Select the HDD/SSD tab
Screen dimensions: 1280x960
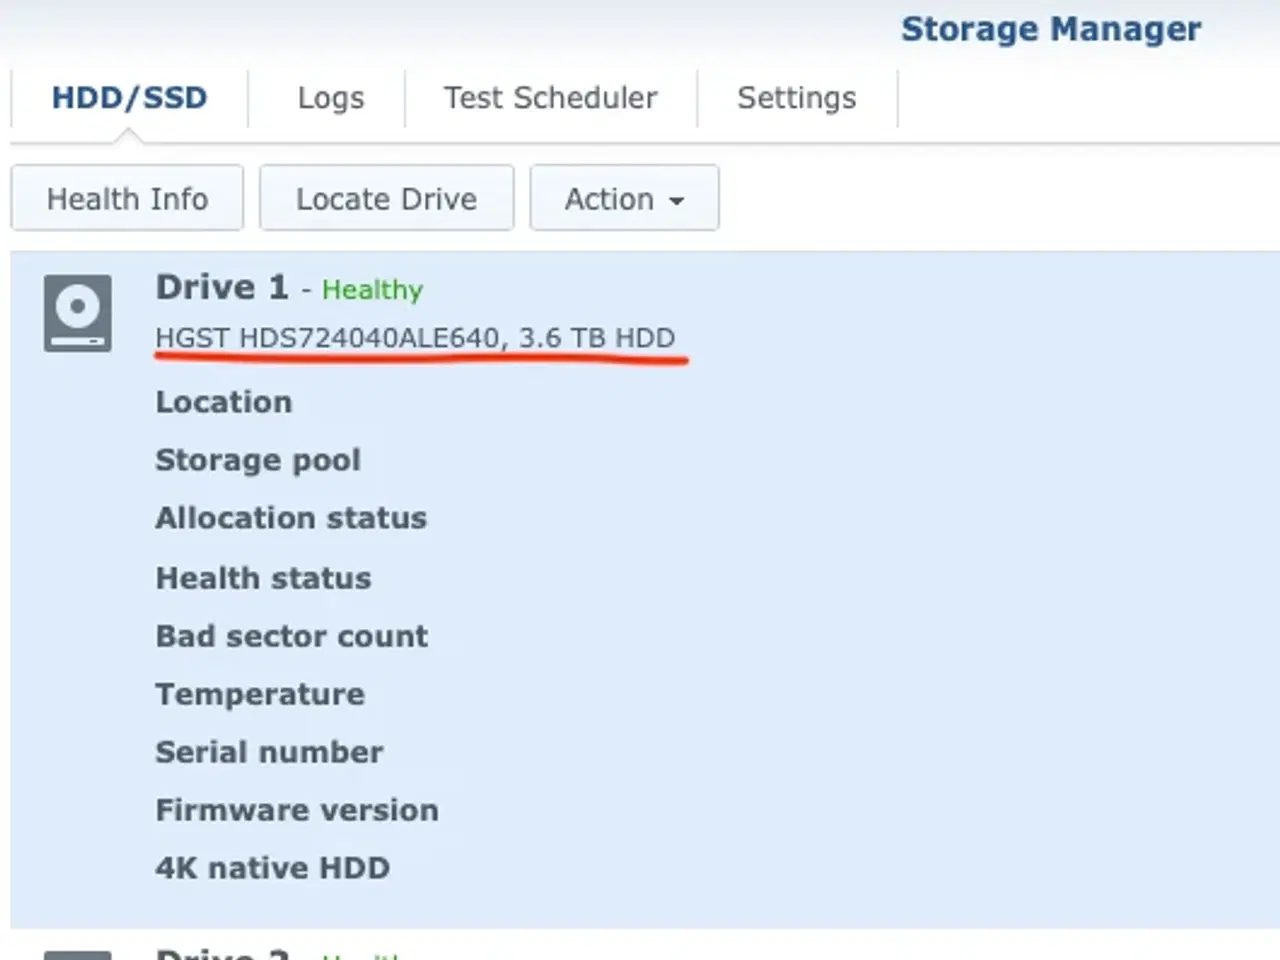[130, 98]
